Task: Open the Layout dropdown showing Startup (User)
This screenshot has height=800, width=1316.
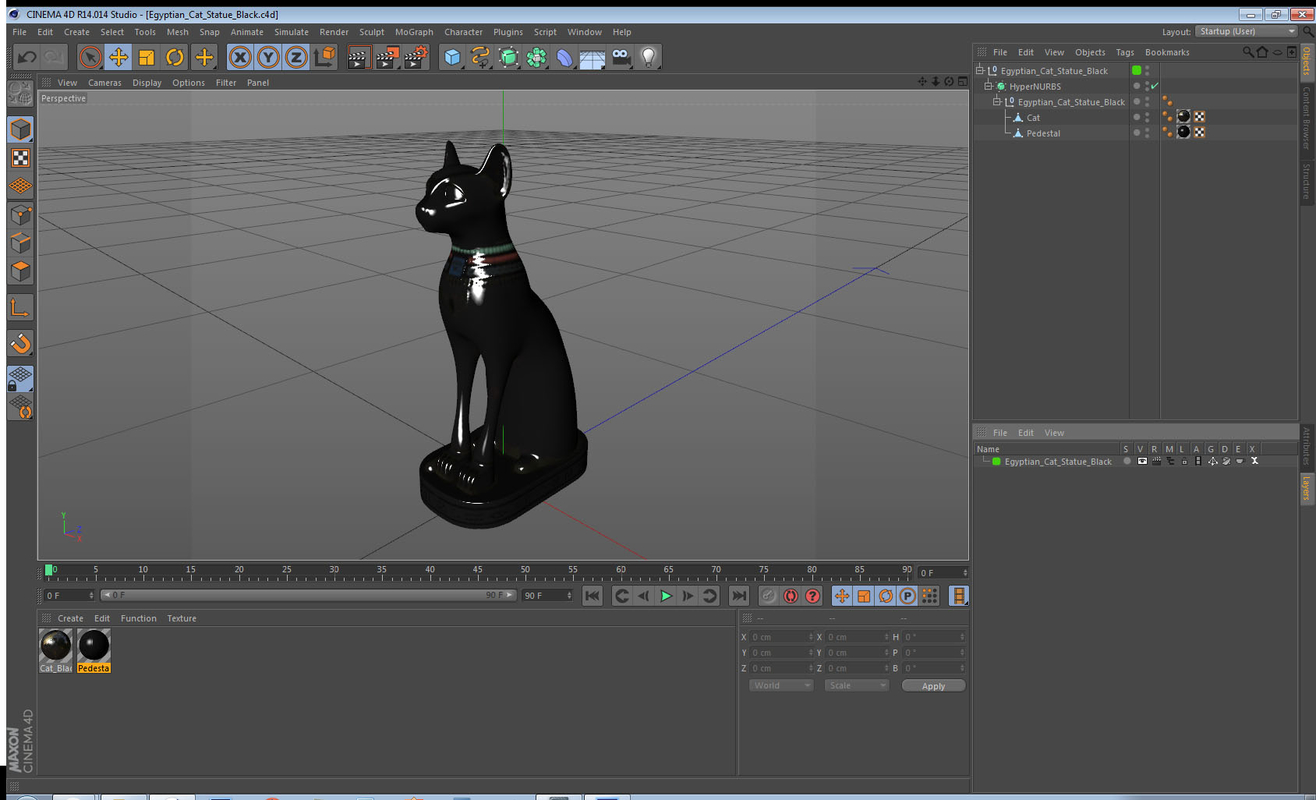Action: point(1246,31)
